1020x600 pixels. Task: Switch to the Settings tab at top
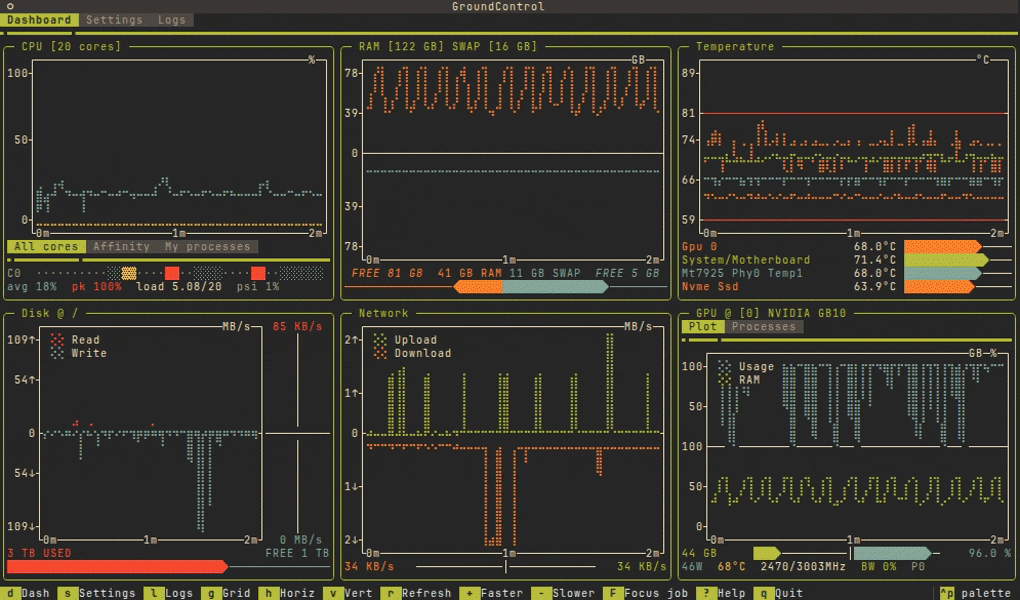(x=114, y=20)
